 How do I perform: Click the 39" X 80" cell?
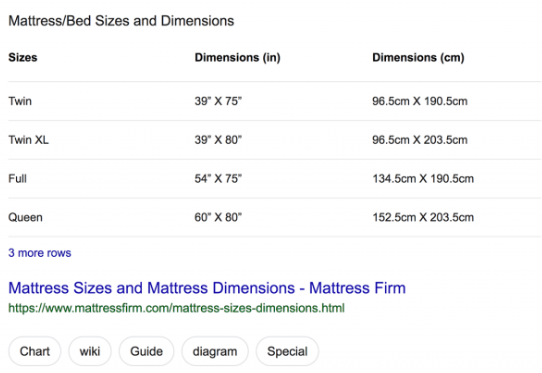point(218,140)
